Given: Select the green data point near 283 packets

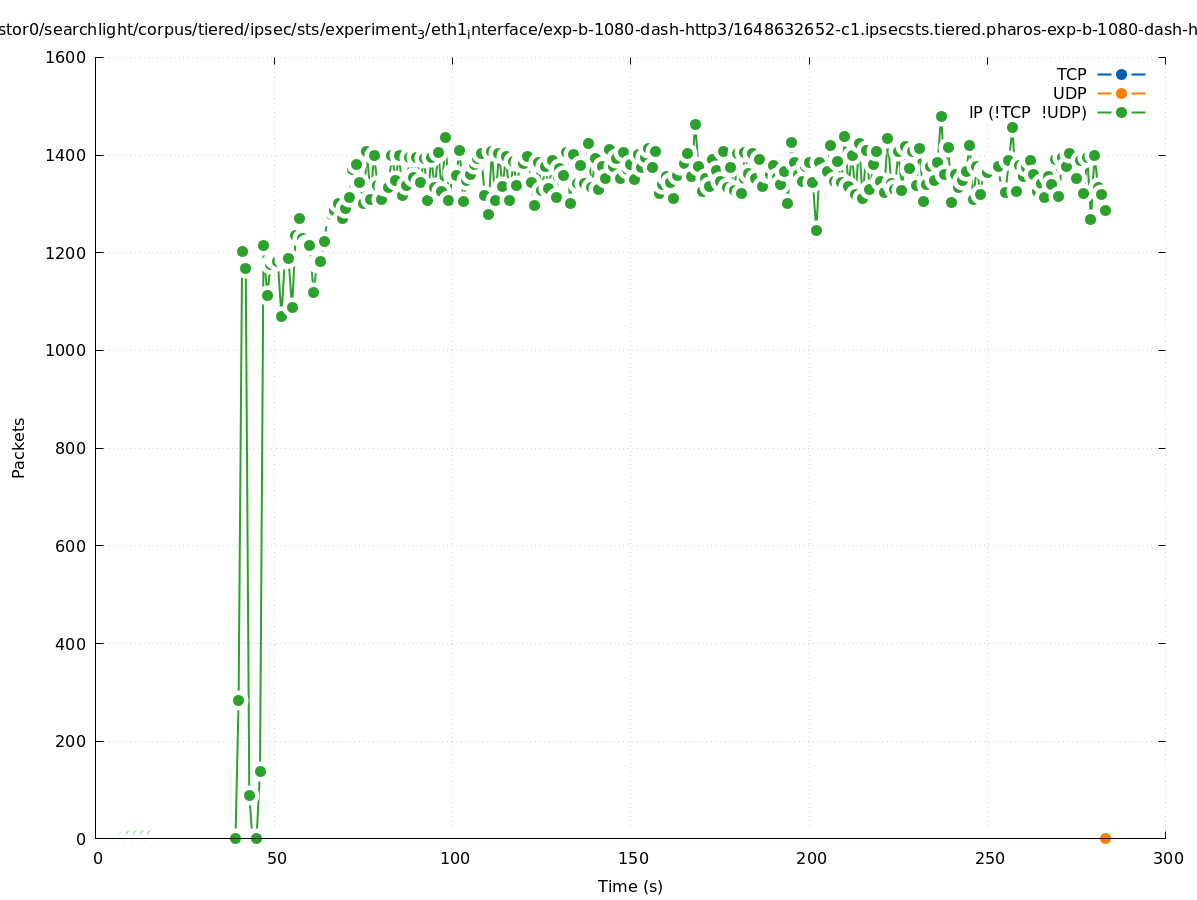Looking at the screenshot, I should tap(238, 700).
